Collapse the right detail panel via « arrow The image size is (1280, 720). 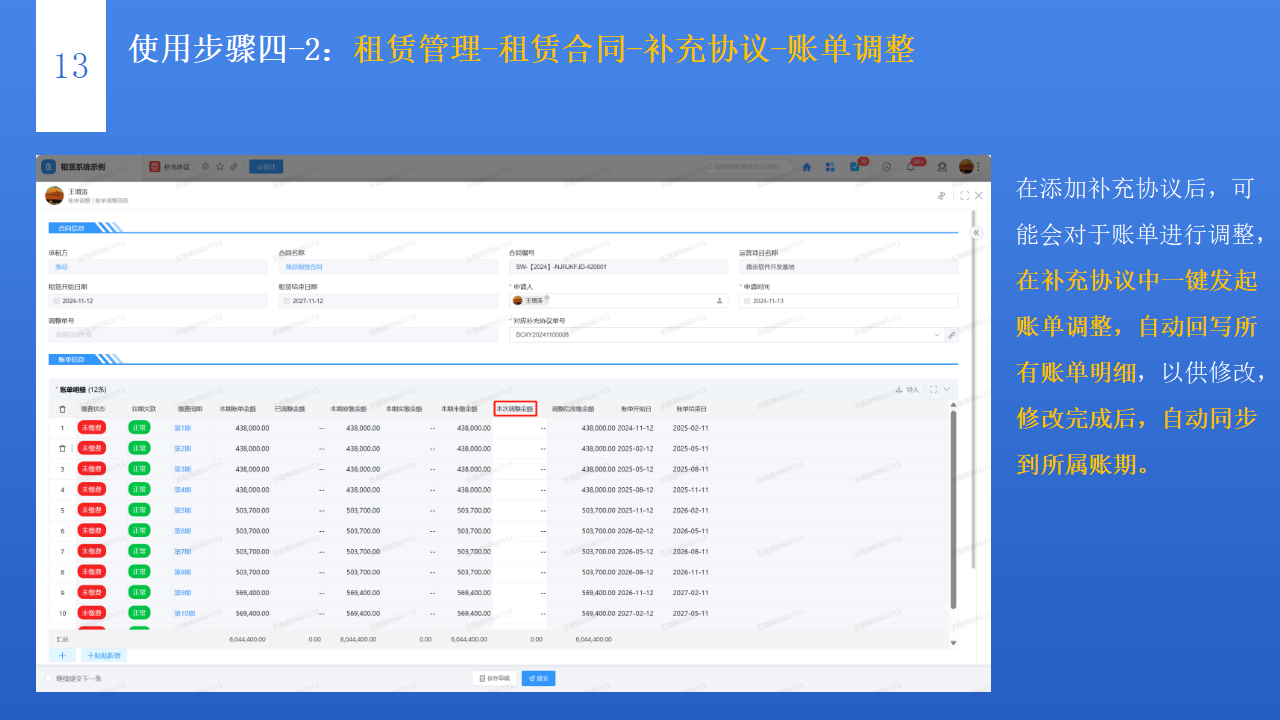point(975,233)
